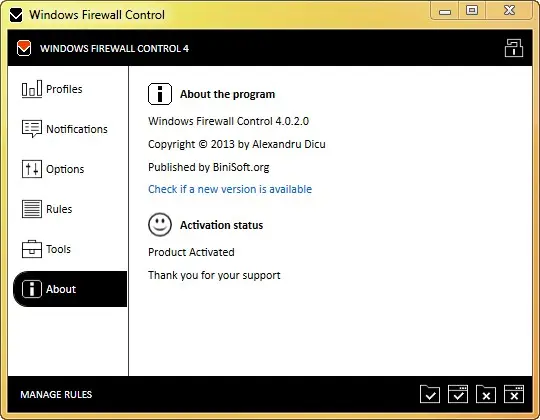
Task: Switch to the Profiles tab
Action: pos(64,89)
